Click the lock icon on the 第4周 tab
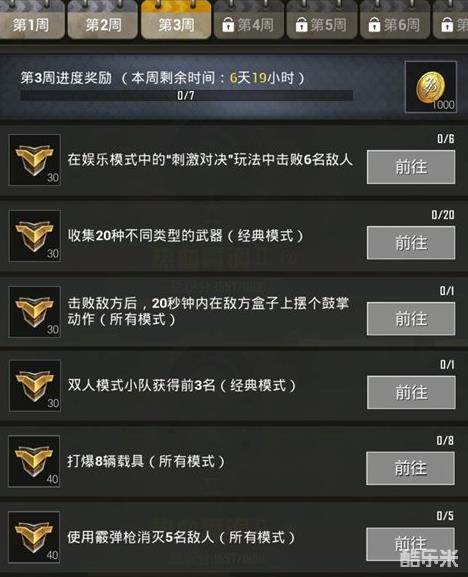Screen dimensions: 468x577 [x=228, y=25]
